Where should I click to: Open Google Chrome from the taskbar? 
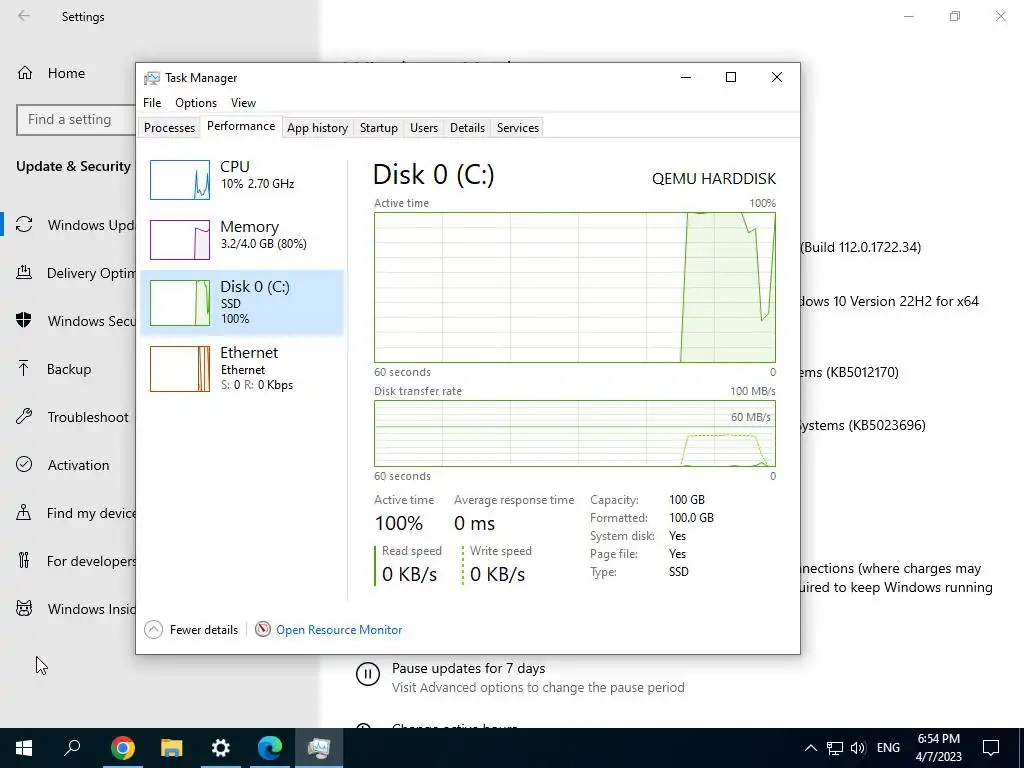point(122,748)
